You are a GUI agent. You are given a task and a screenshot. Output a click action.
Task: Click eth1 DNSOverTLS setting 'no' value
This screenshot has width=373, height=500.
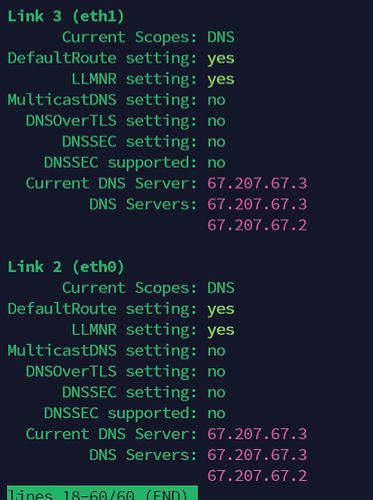click(x=216, y=121)
